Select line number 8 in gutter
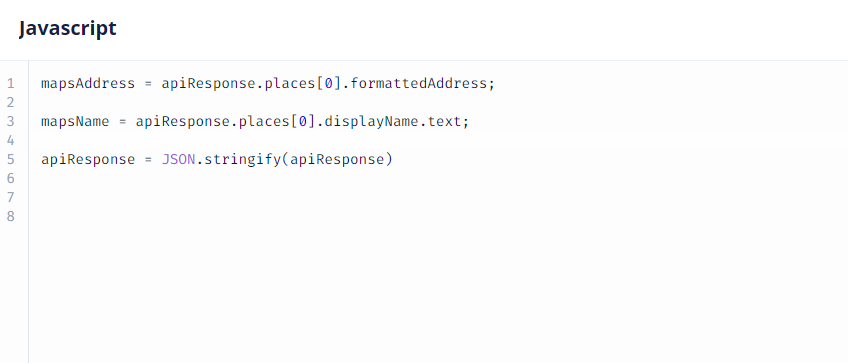The height and width of the screenshot is (363, 848). click(11, 216)
